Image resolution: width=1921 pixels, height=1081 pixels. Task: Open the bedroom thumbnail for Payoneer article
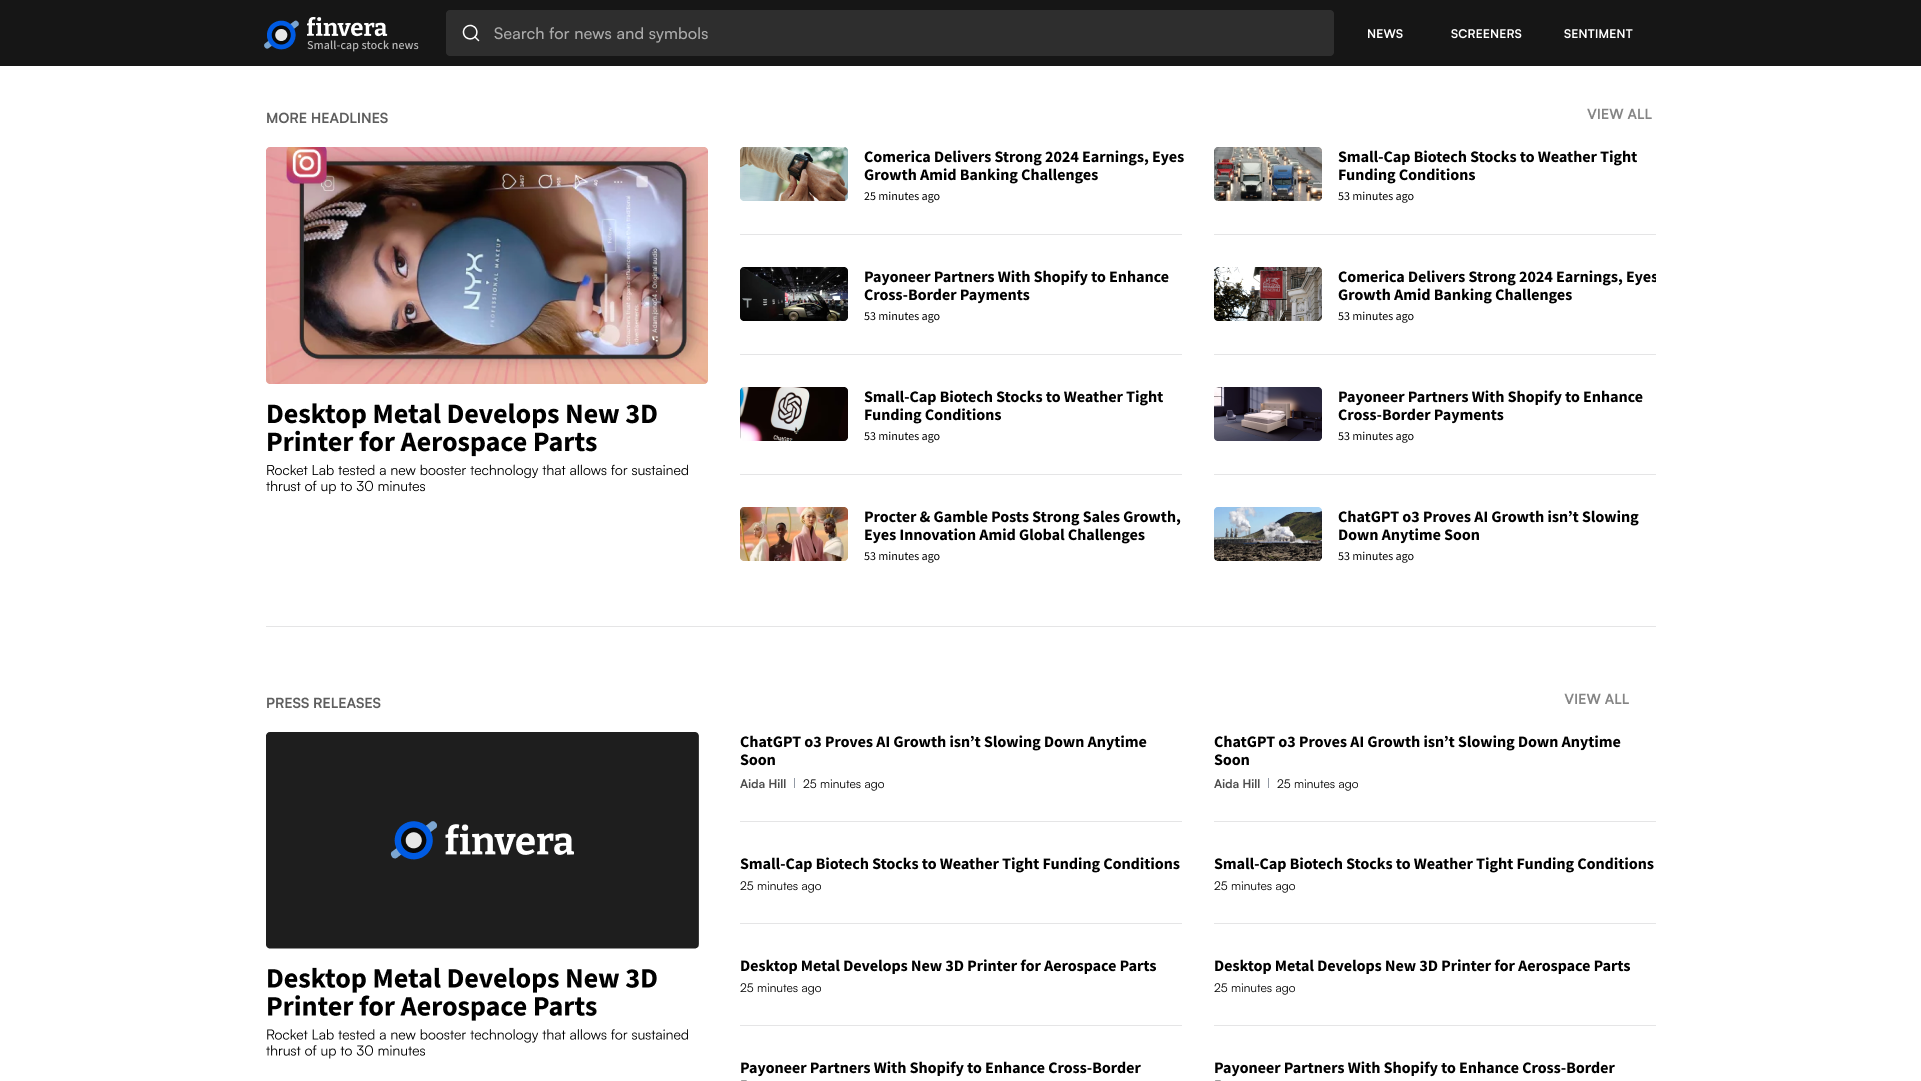1267,414
